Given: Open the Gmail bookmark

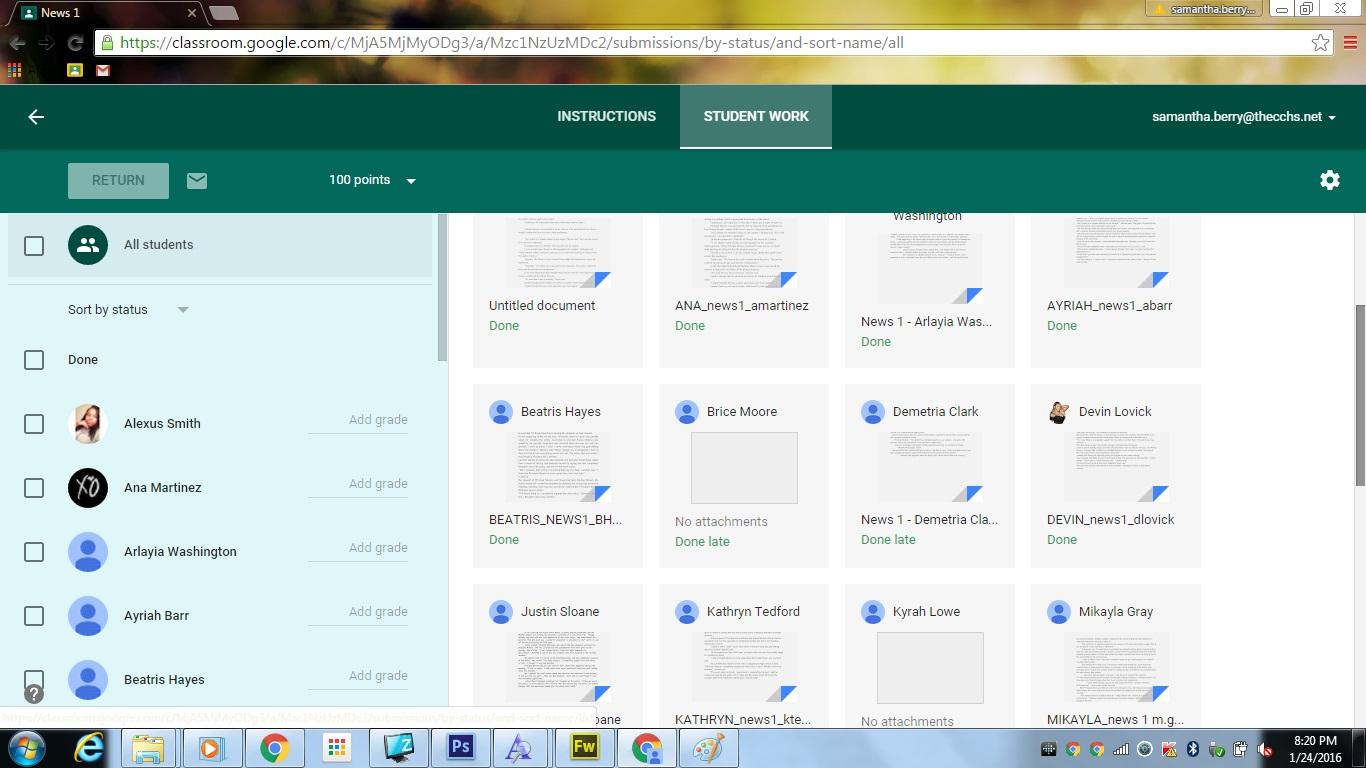Looking at the screenshot, I should tap(102, 70).
